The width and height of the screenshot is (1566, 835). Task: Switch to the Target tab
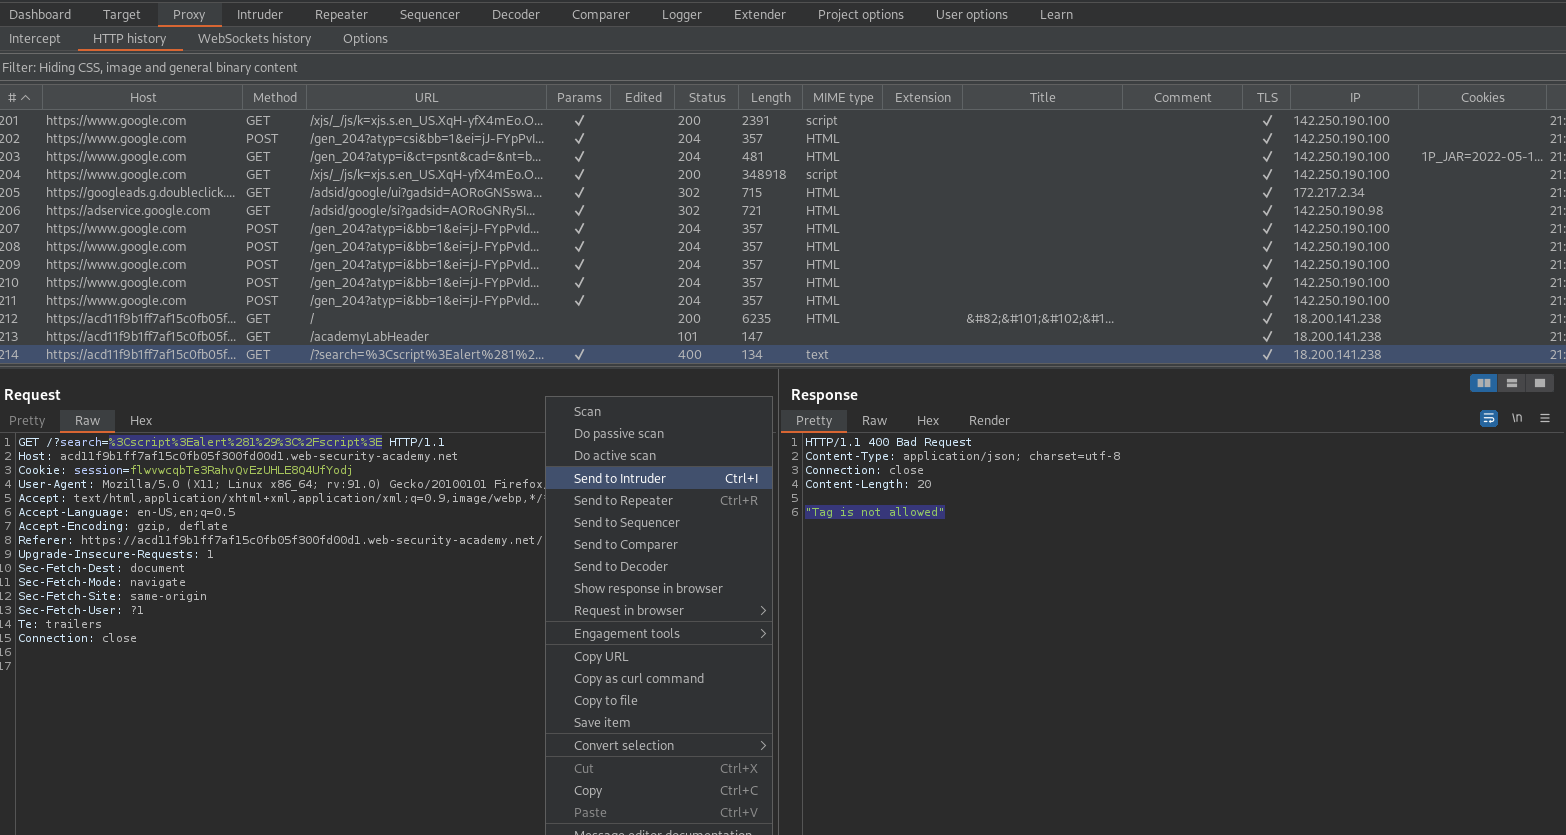click(122, 14)
